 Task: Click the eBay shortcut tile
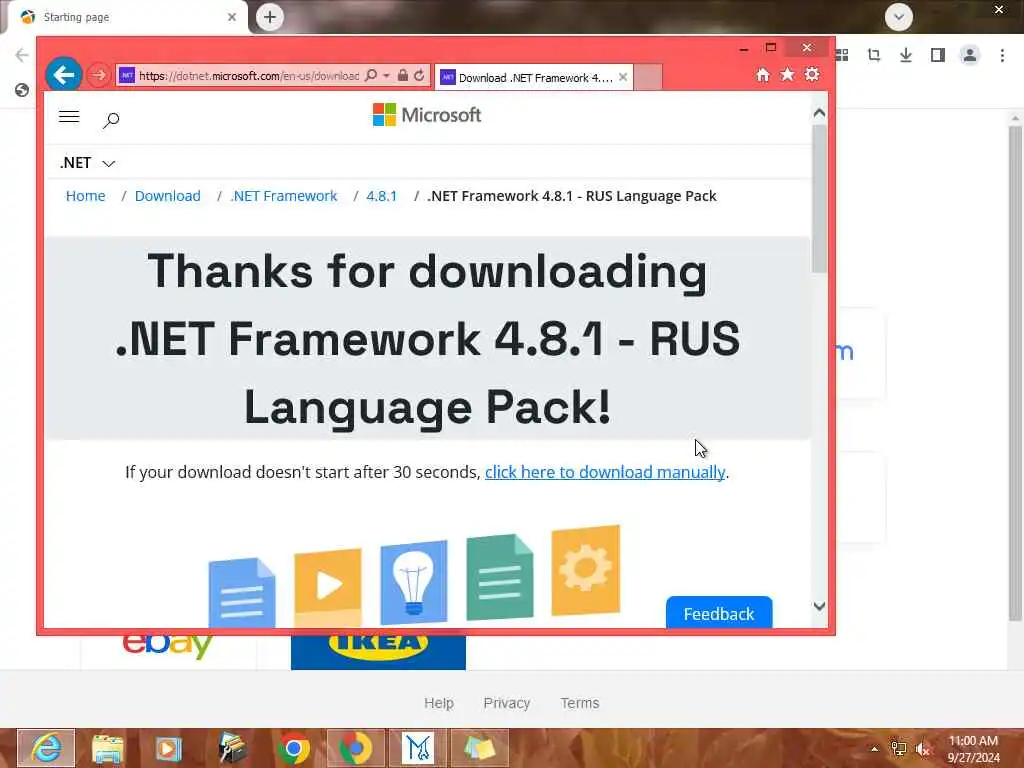point(168,650)
